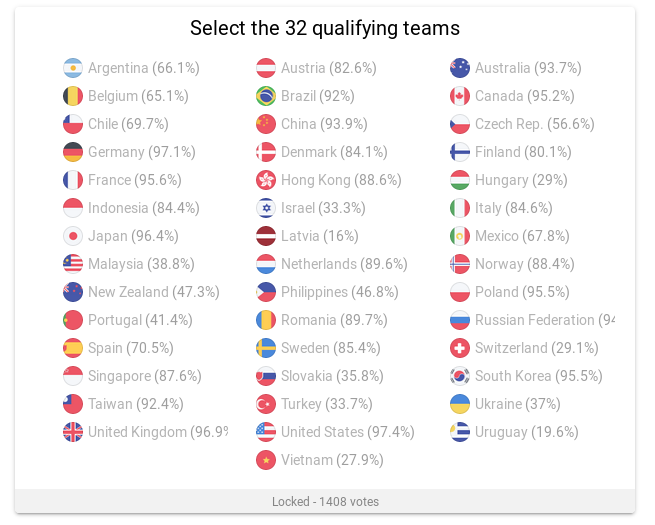Select Netherlands (89.6%) team

pyautogui.click(x=332, y=264)
